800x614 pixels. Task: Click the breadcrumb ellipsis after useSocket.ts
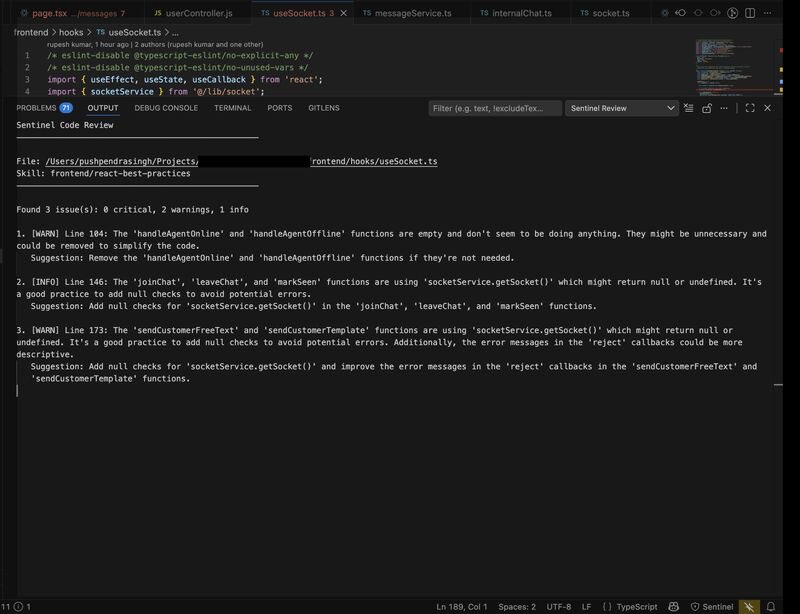click(175, 33)
